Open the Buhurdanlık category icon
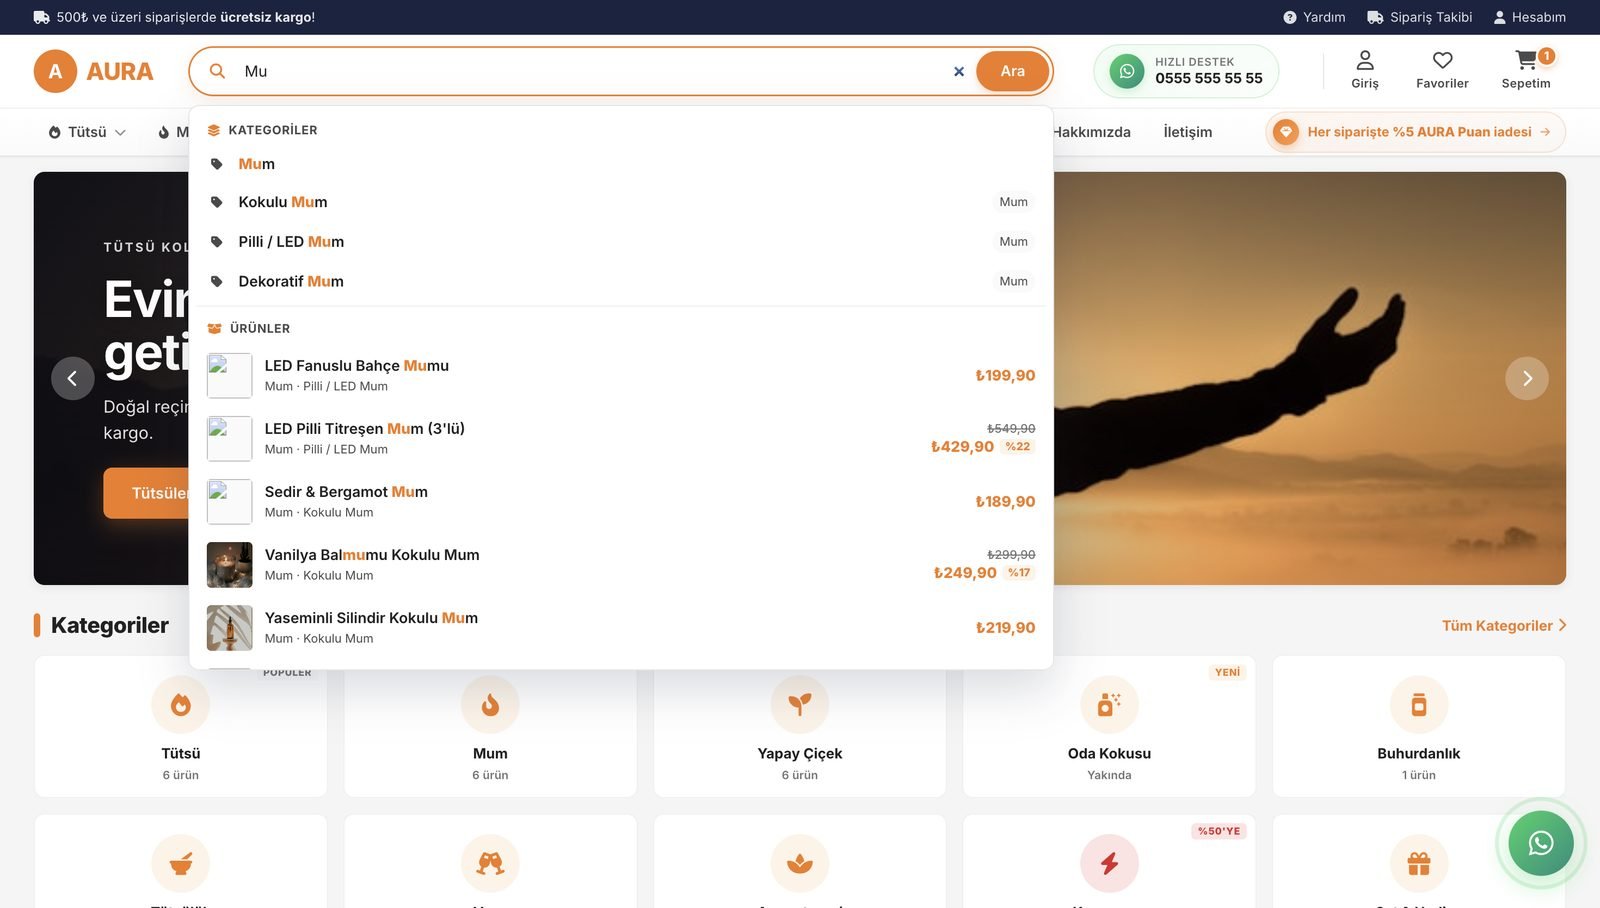This screenshot has height=908, width=1600. (1419, 704)
